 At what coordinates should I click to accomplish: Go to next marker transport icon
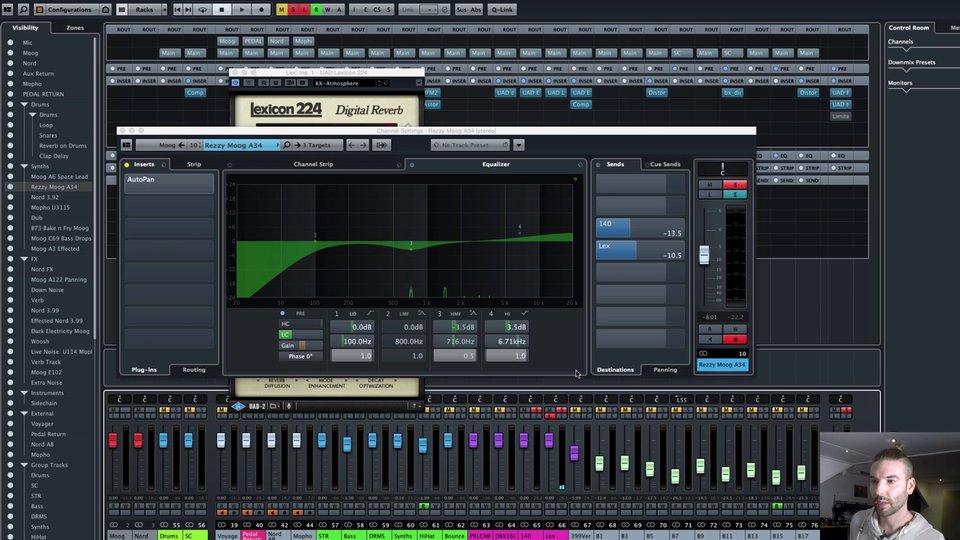tap(189, 9)
